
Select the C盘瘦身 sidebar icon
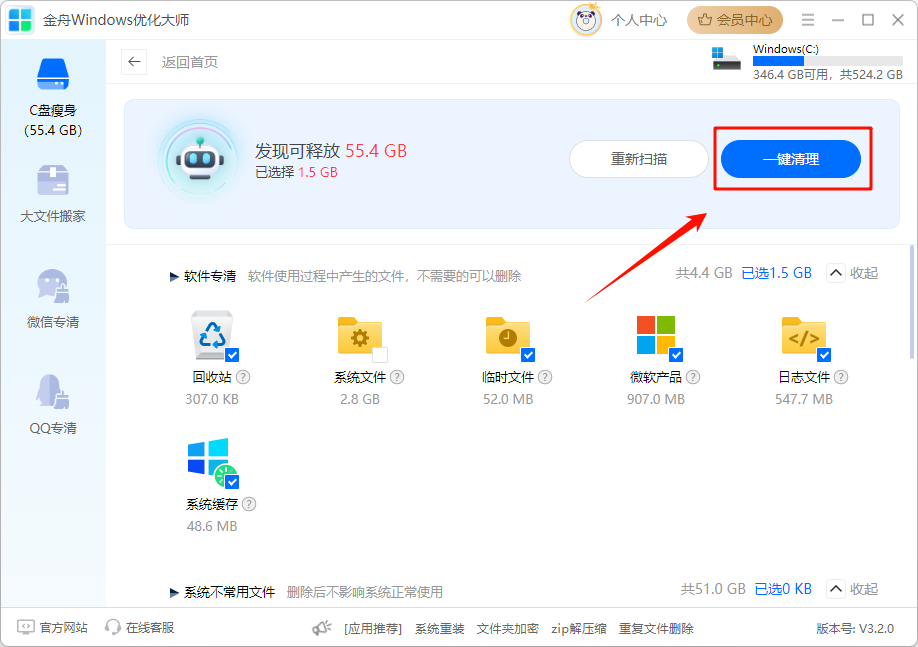click(x=52, y=83)
